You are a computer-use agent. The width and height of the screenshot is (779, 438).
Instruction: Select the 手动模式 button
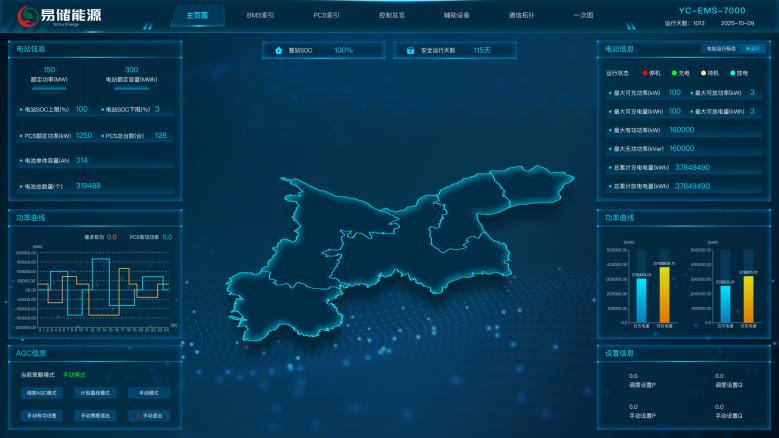click(x=149, y=393)
